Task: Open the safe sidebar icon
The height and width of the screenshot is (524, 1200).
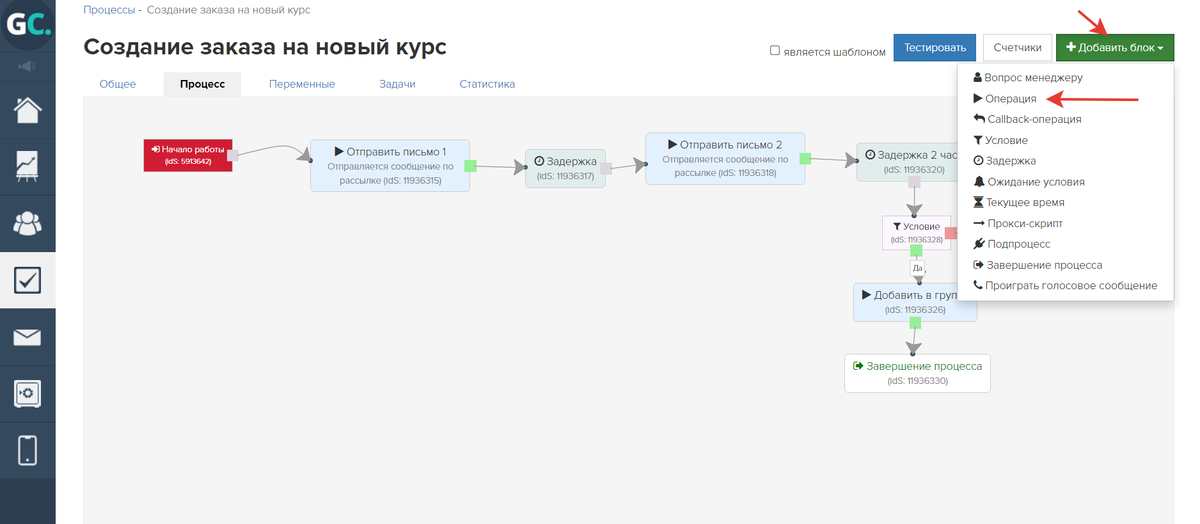Action: (x=27, y=394)
